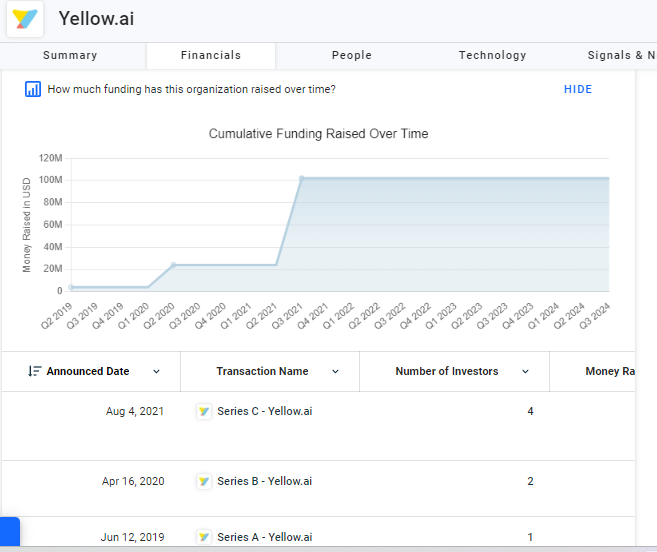The height and width of the screenshot is (552, 657).
Task: Click the Jun 12, 2019 date cell
Action: pos(132,537)
